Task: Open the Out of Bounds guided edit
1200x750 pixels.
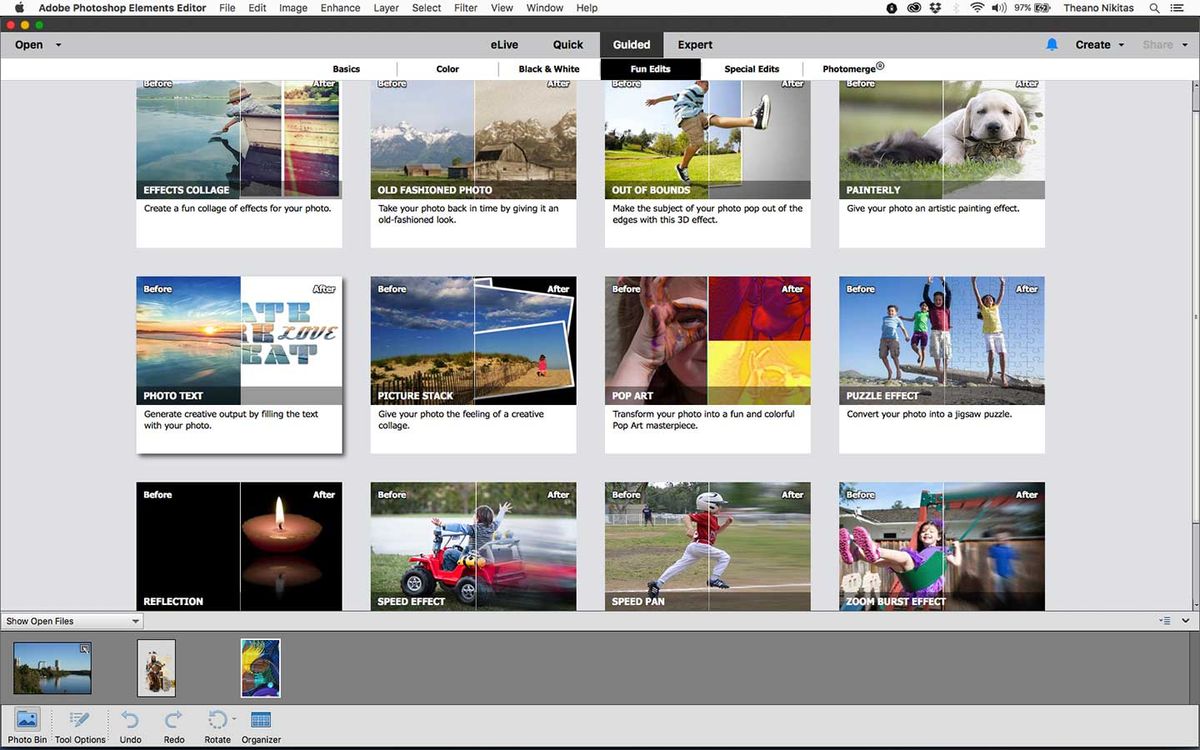Action: tap(707, 139)
